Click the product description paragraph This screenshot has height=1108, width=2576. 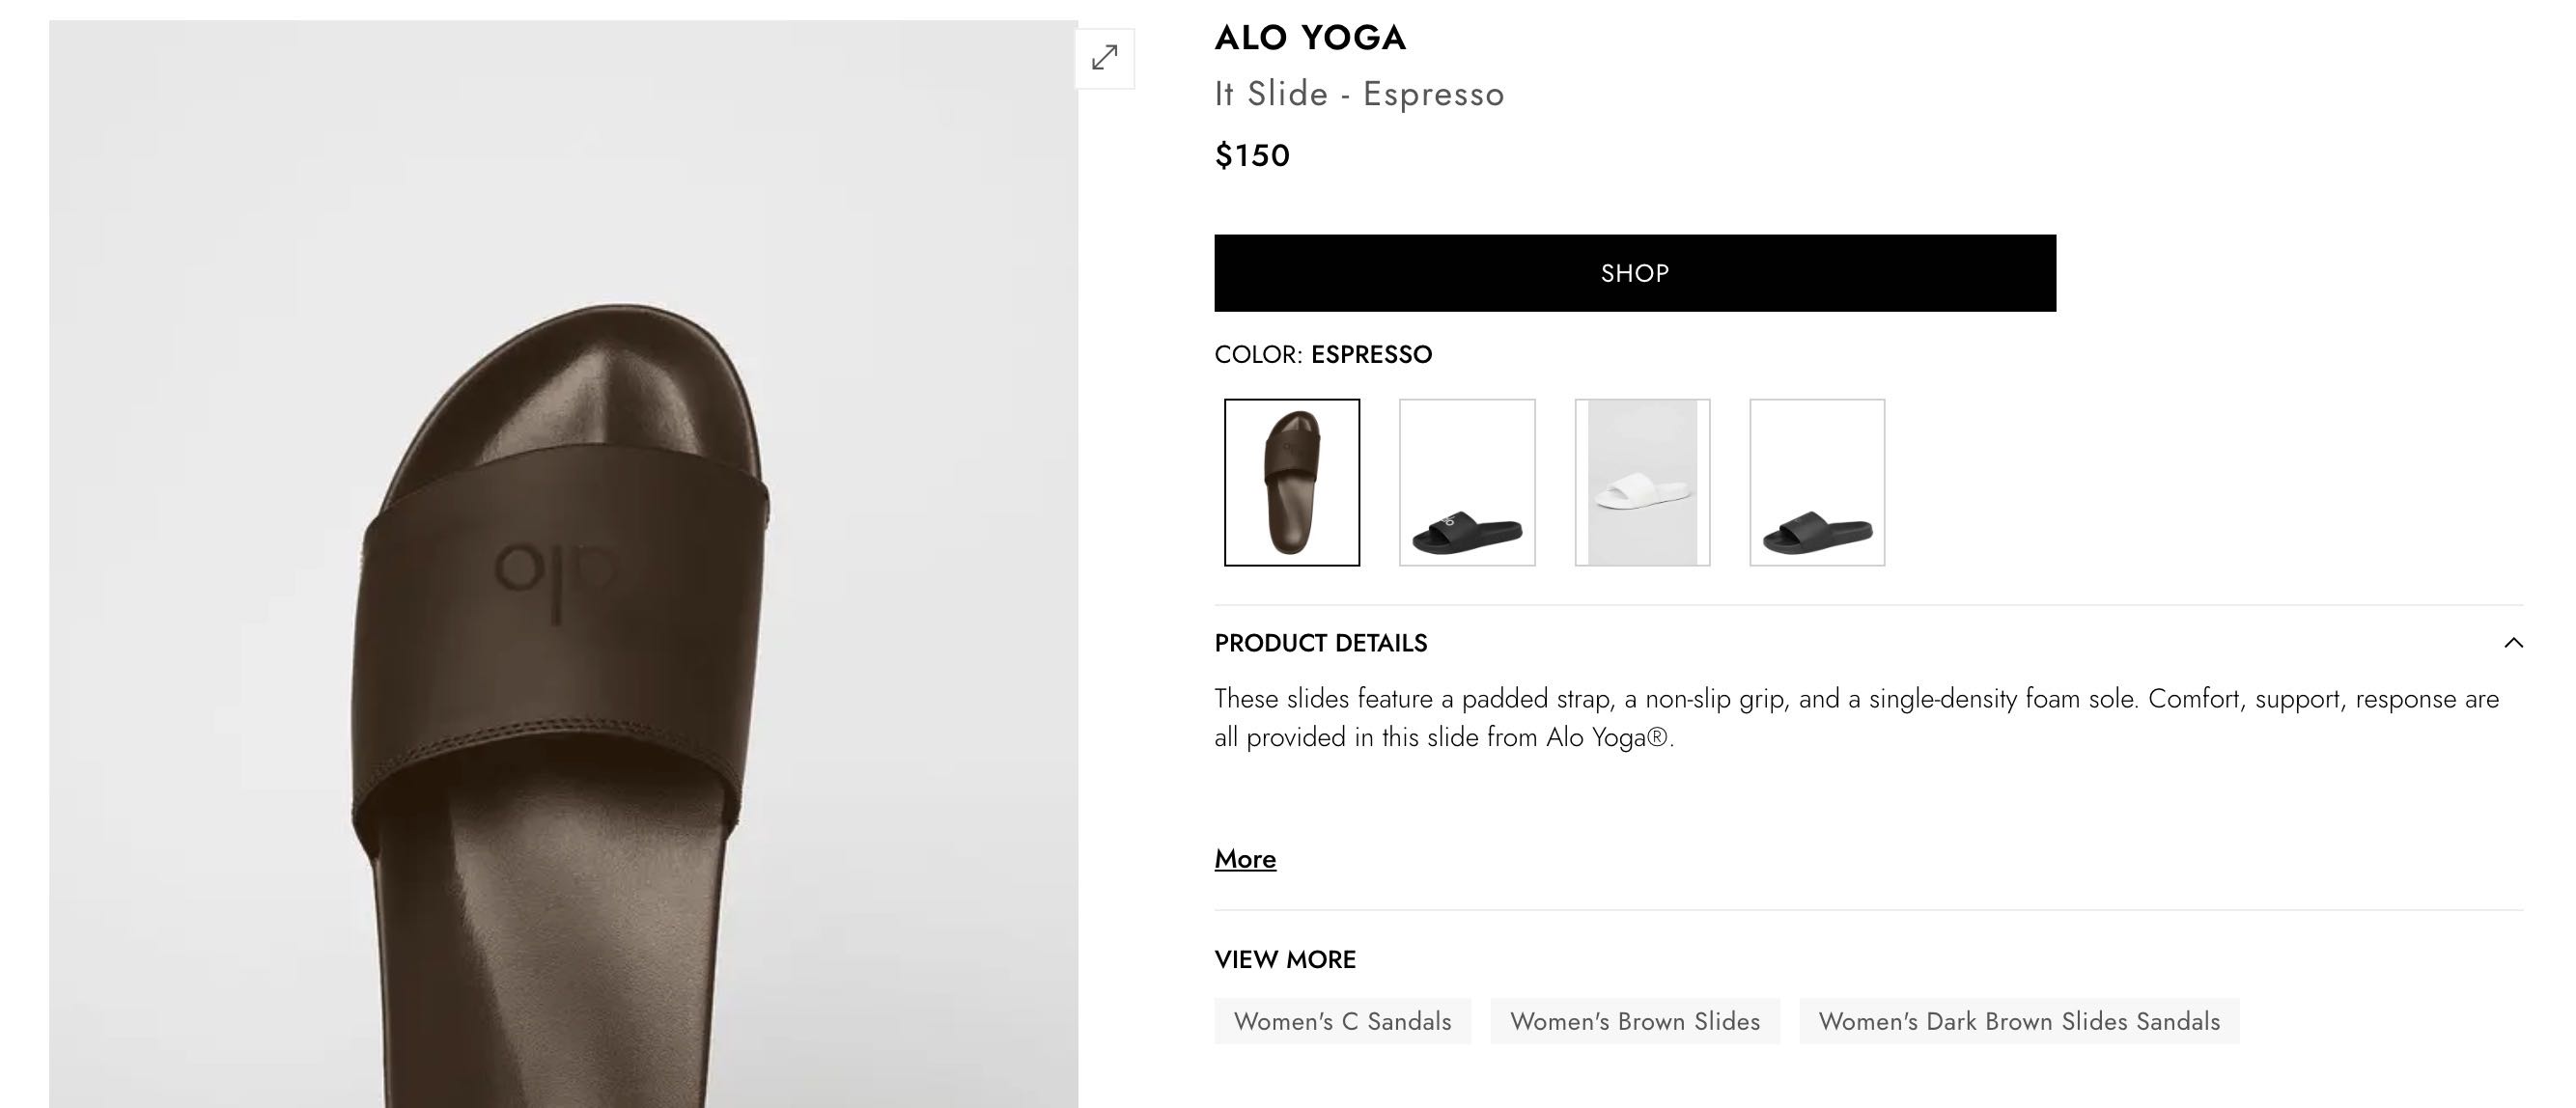click(1855, 718)
